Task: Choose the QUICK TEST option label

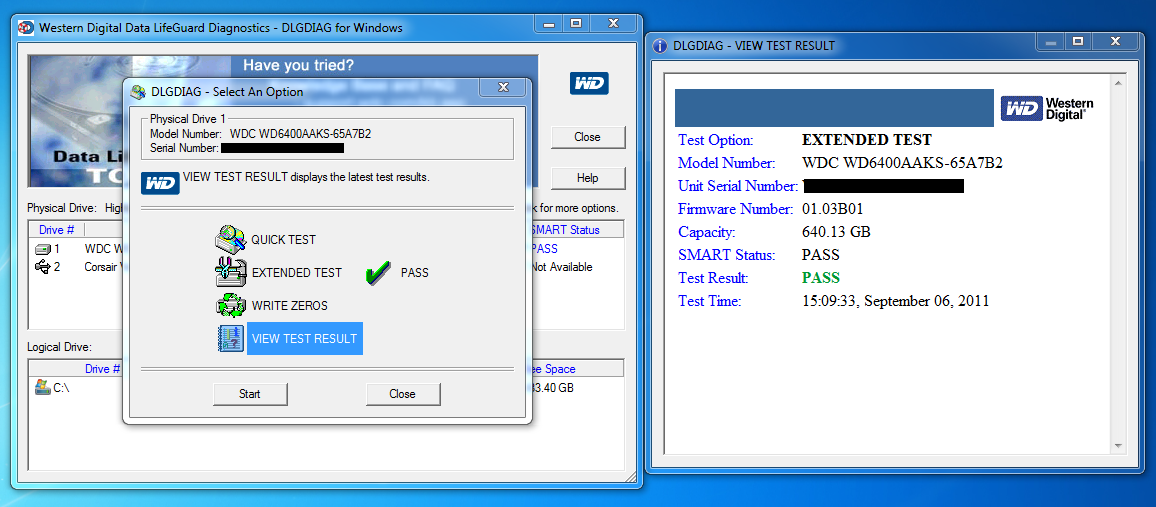Action: pyautogui.click(x=283, y=239)
